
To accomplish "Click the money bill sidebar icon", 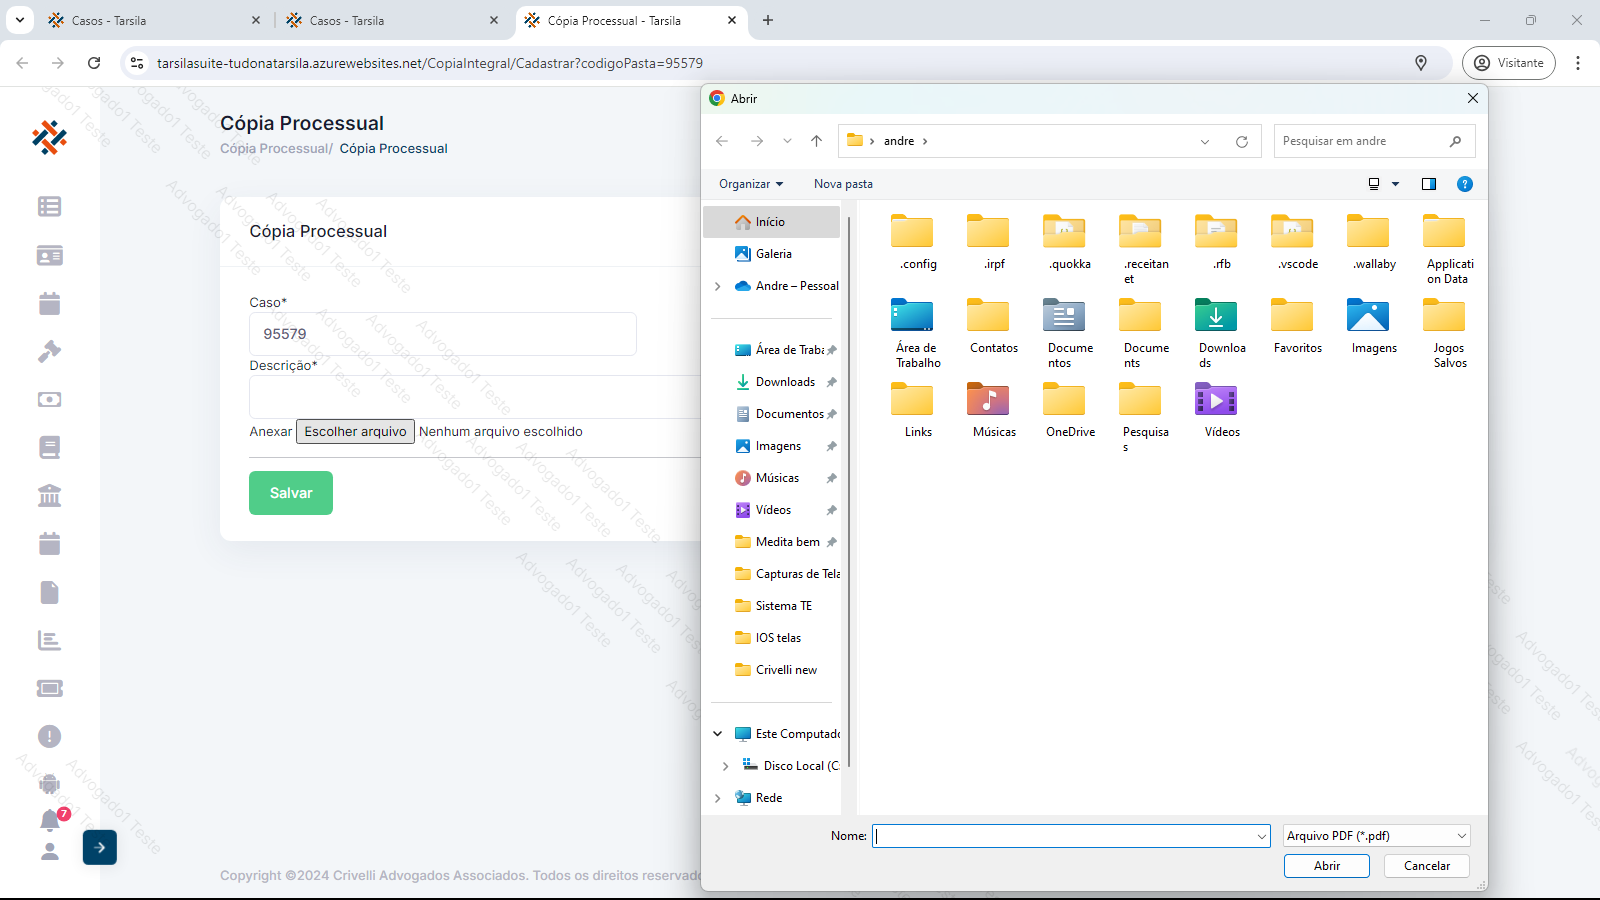I will [x=49, y=399].
